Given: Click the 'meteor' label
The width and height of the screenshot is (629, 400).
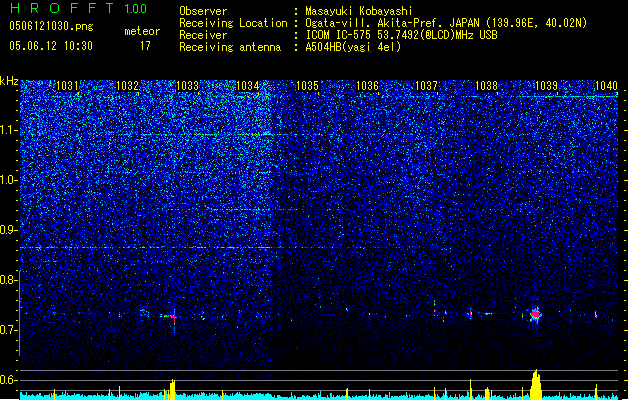Looking at the screenshot, I should [x=142, y=31].
